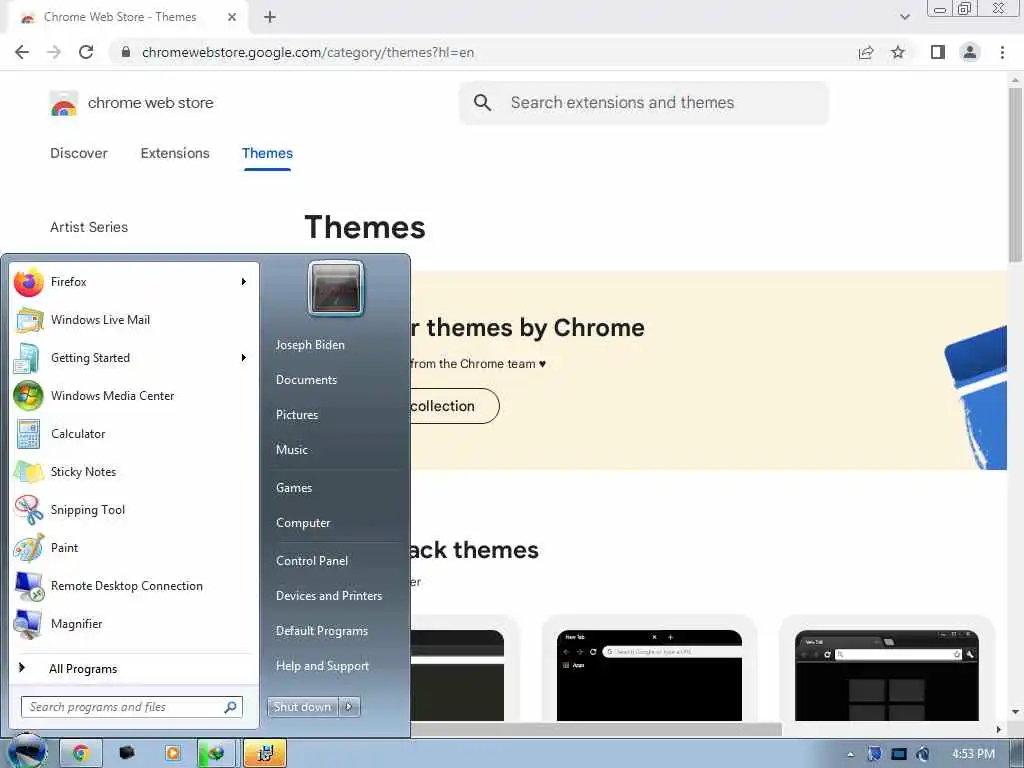Launch the Snipping Tool

pos(134,510)
